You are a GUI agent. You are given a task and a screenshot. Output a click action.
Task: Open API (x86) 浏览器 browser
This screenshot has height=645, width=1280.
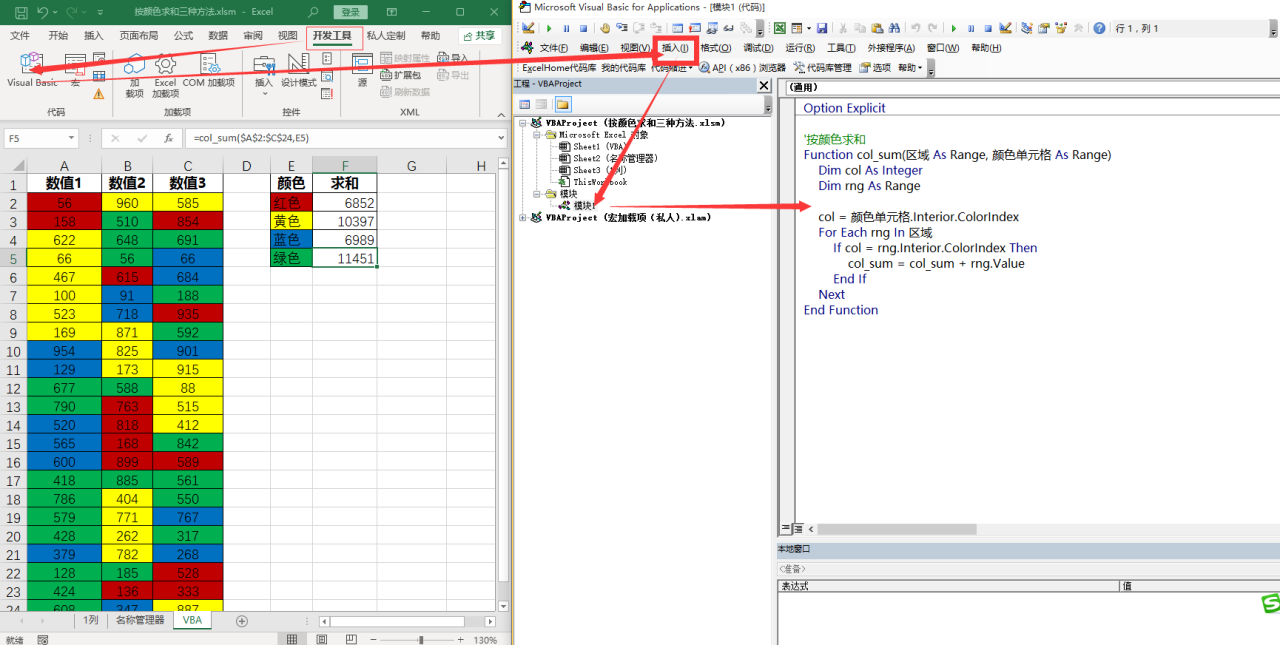coord(743,67)
